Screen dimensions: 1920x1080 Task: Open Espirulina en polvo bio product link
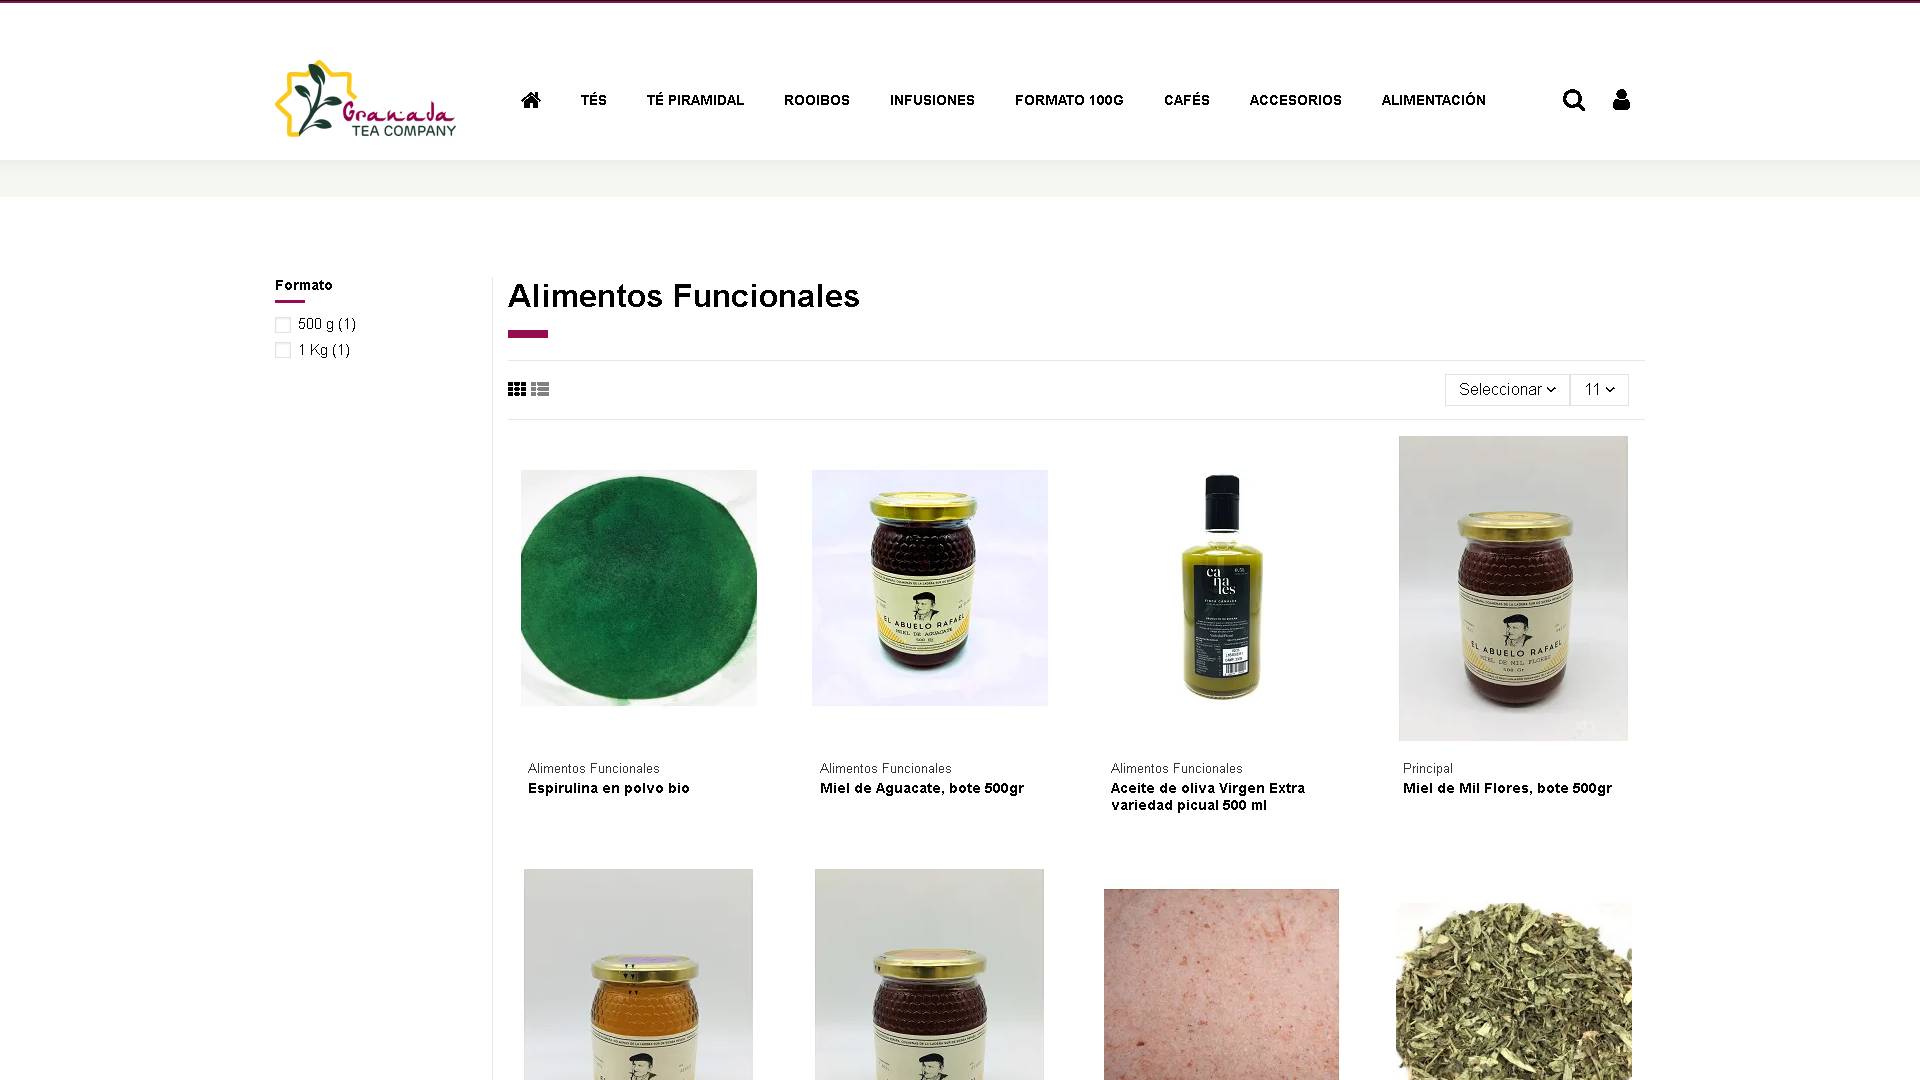[609, 788]
